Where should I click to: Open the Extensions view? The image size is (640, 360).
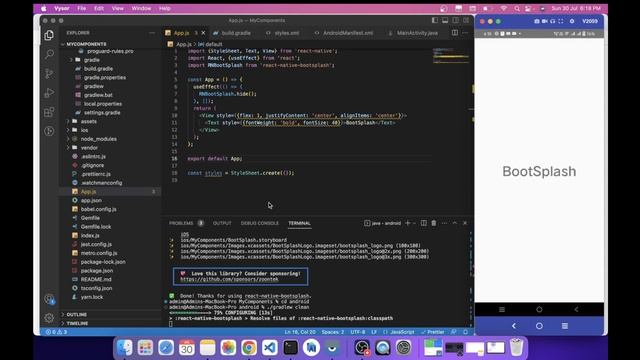(x=49, y=112)
